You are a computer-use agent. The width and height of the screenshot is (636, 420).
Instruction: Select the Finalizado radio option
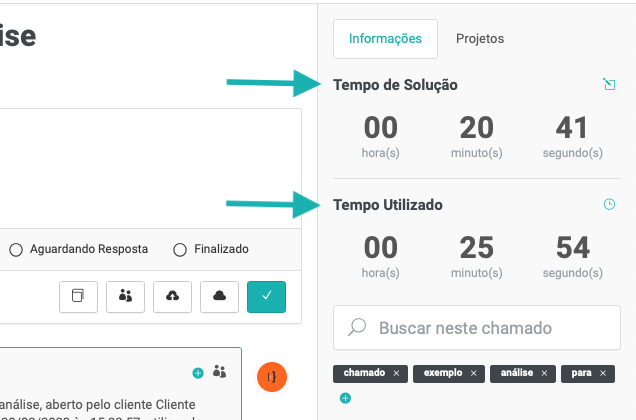point(180,249)
